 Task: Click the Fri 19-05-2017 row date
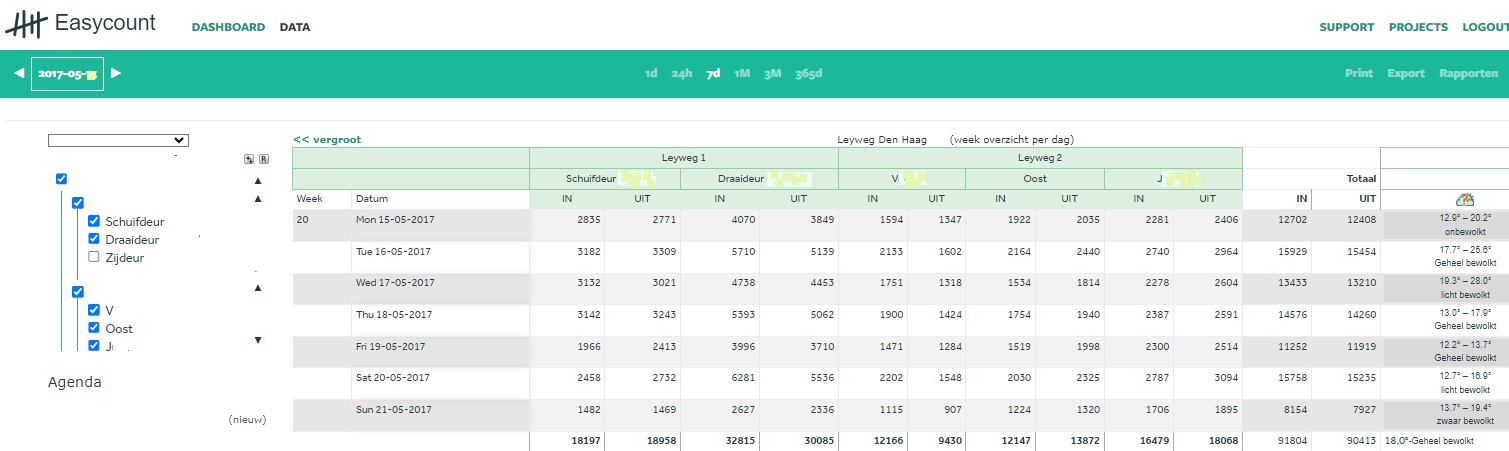pos(393,346)
